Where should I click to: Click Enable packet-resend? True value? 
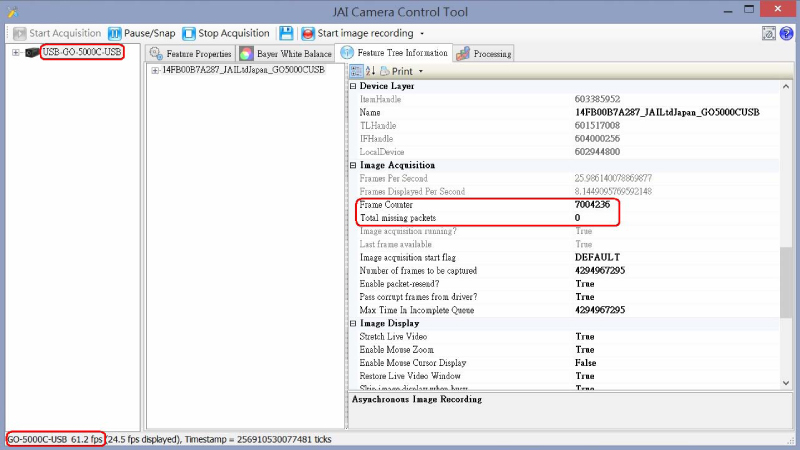coord(585,284)
